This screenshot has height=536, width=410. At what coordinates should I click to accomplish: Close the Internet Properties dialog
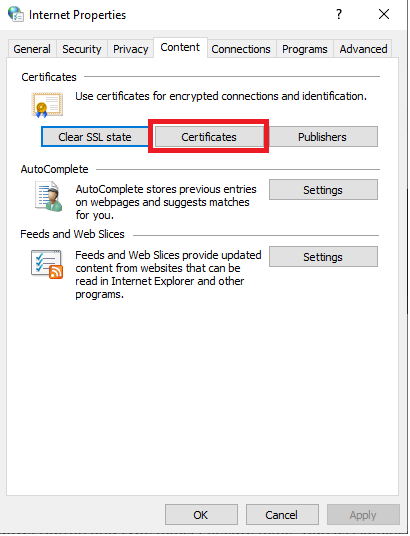[x=384, y=14]
